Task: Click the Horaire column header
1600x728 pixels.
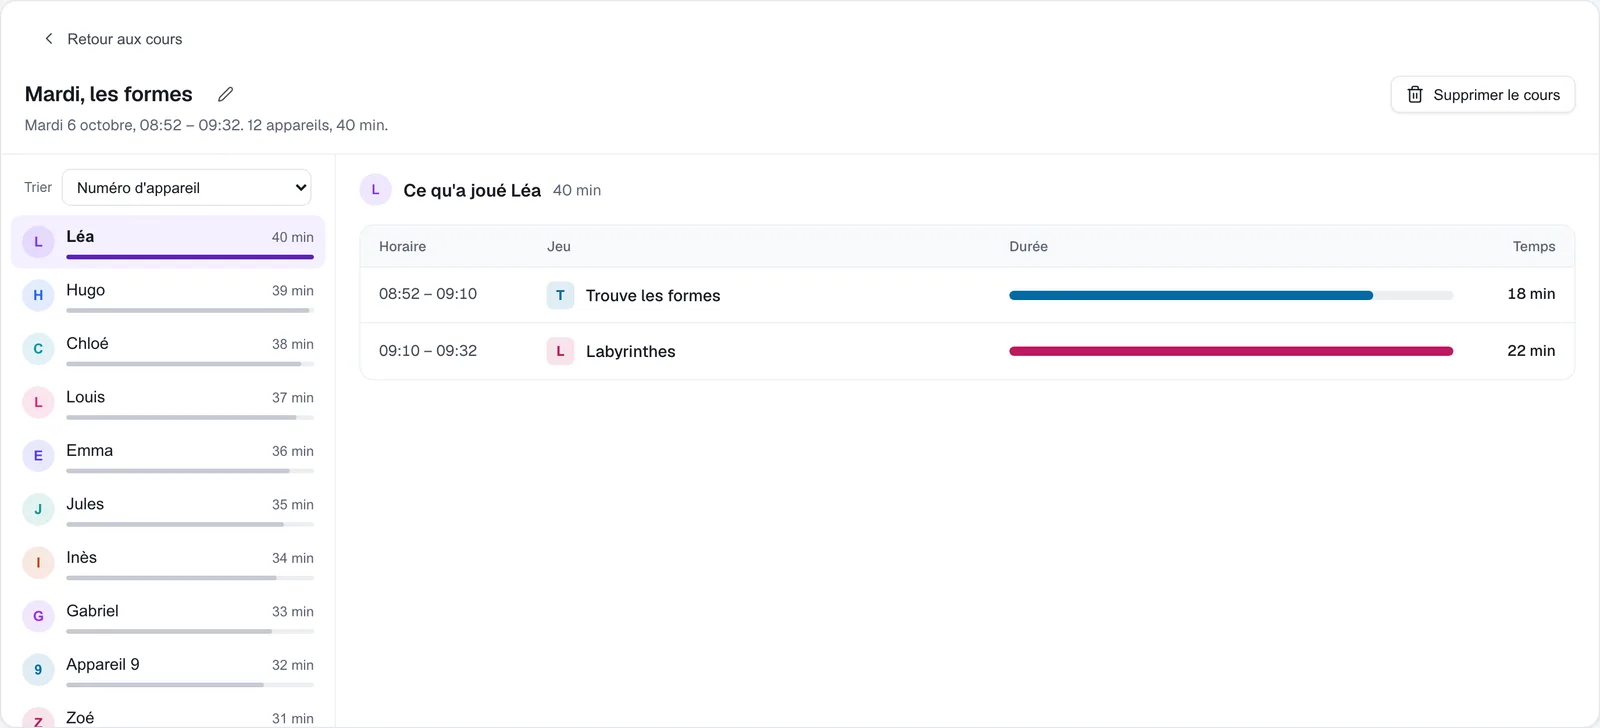Action: click(402, 246)
